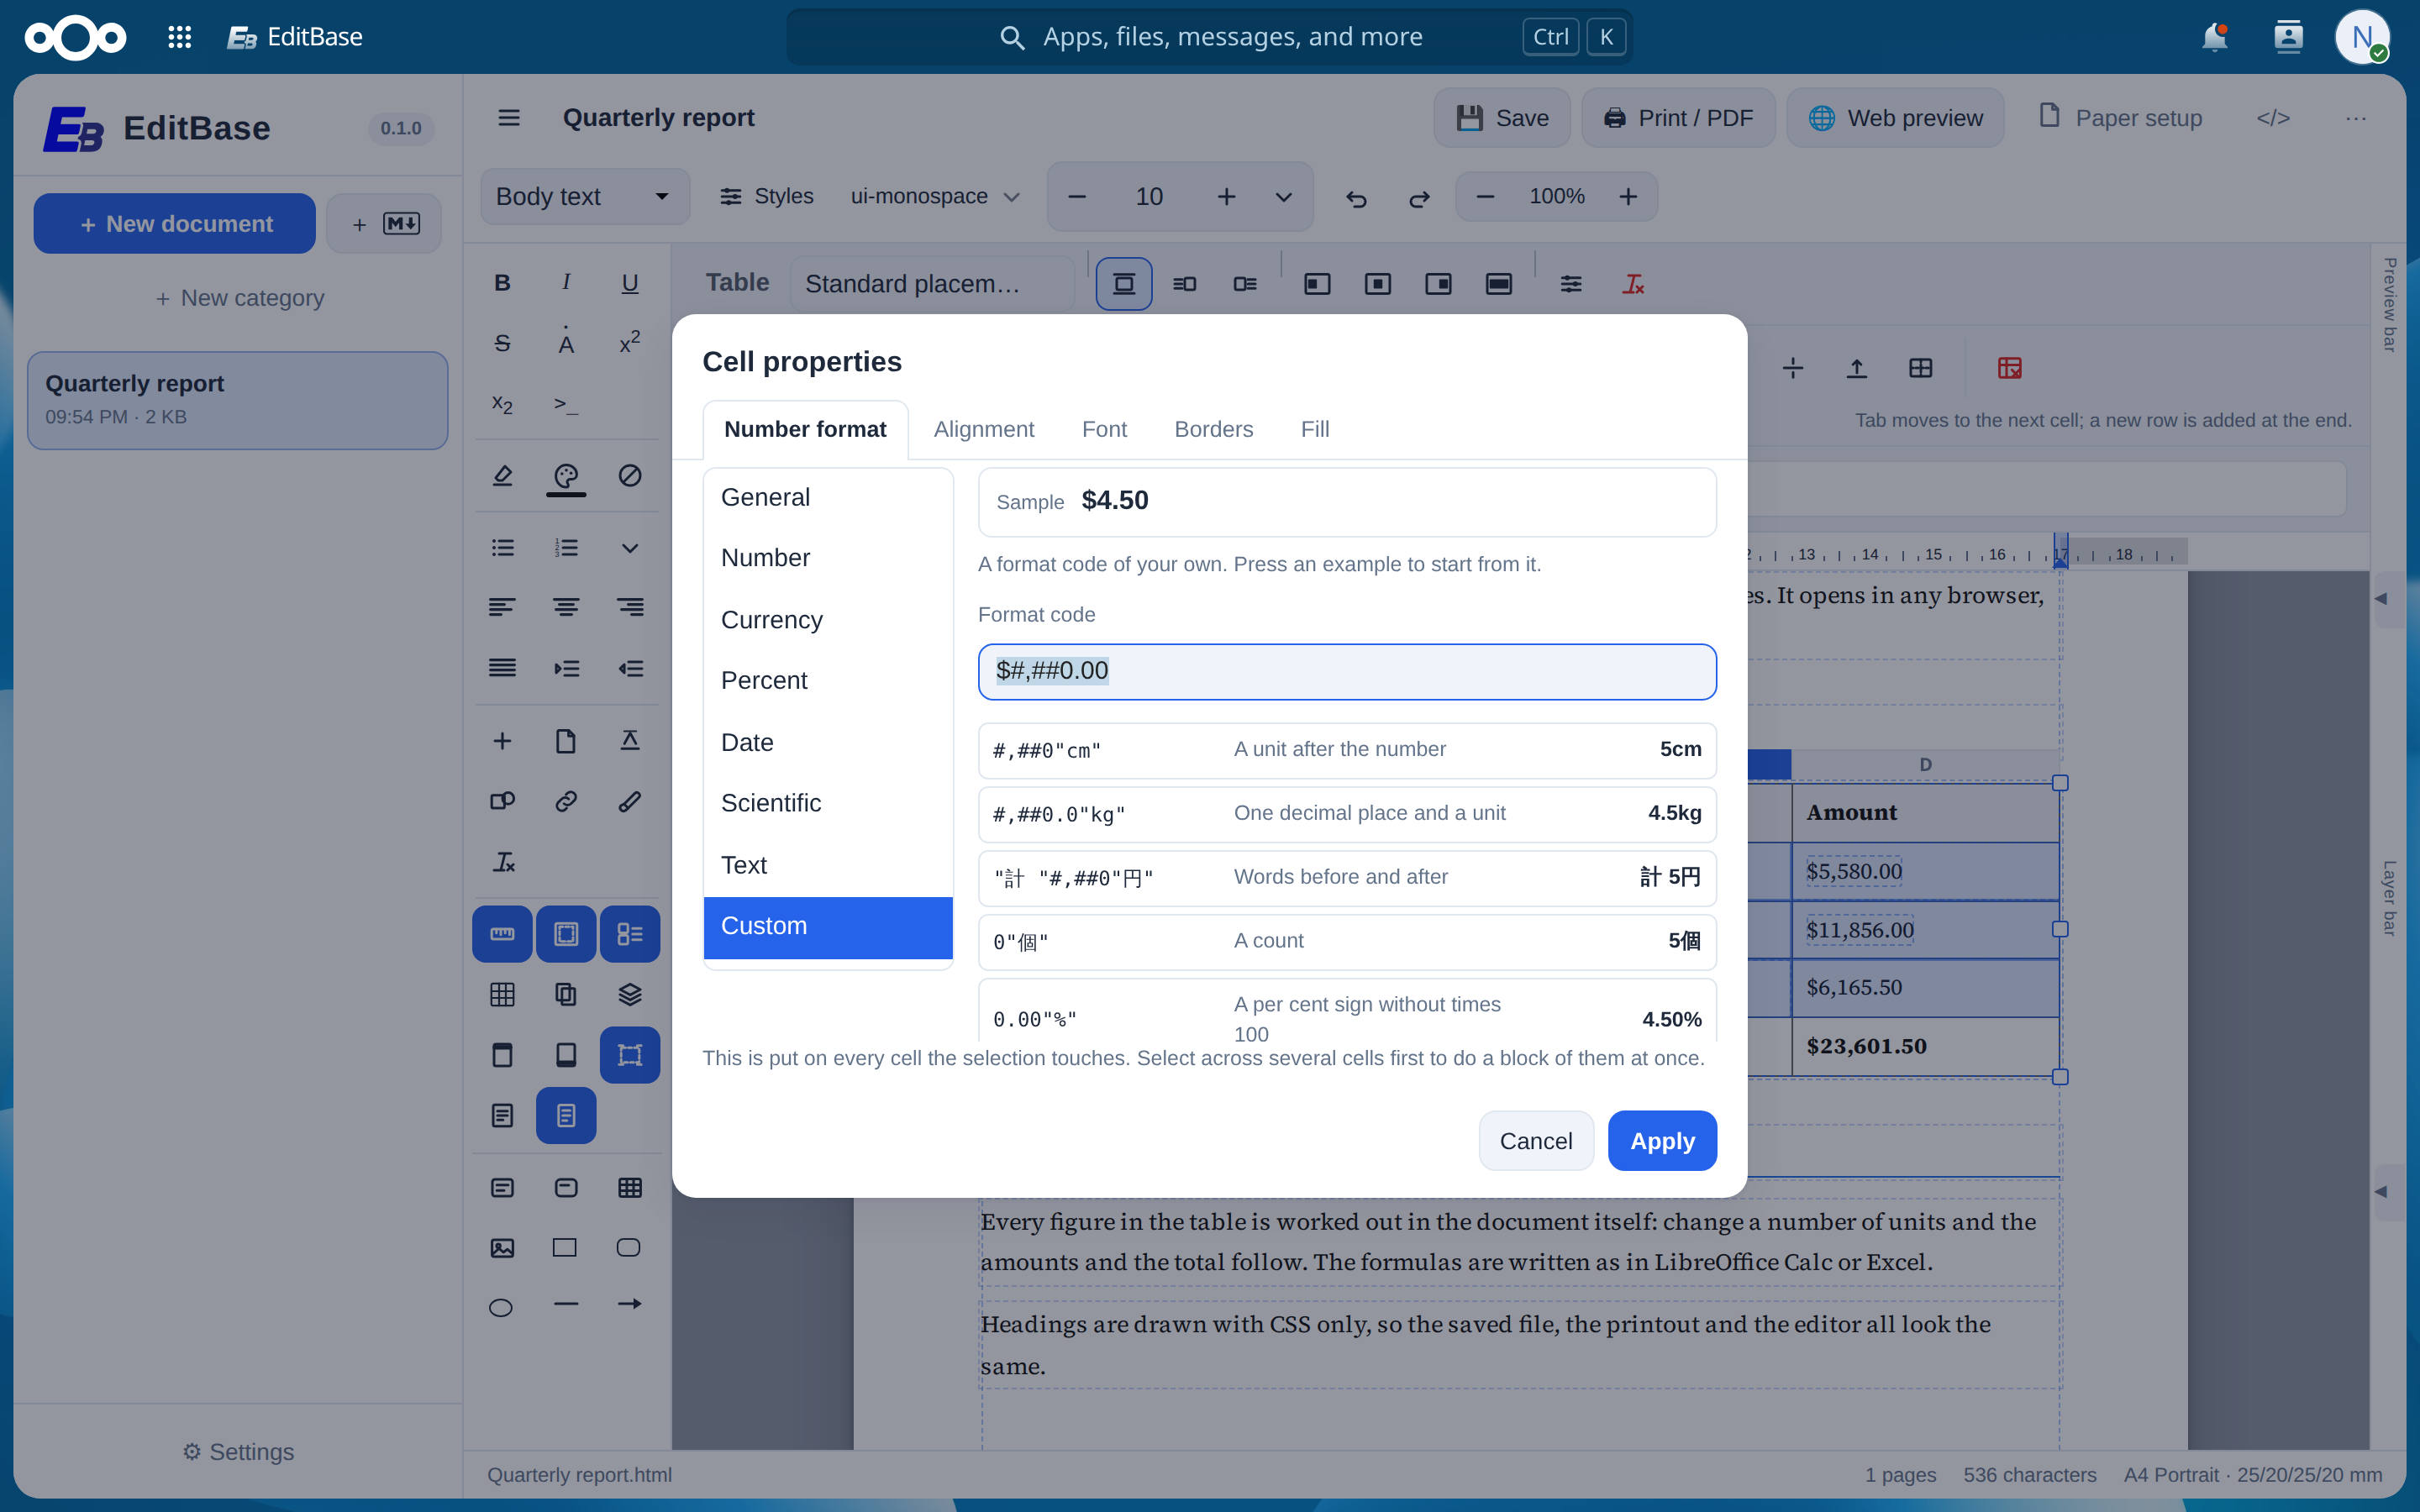Expand the font size dropdown chevron

[x=1284, y=197]
